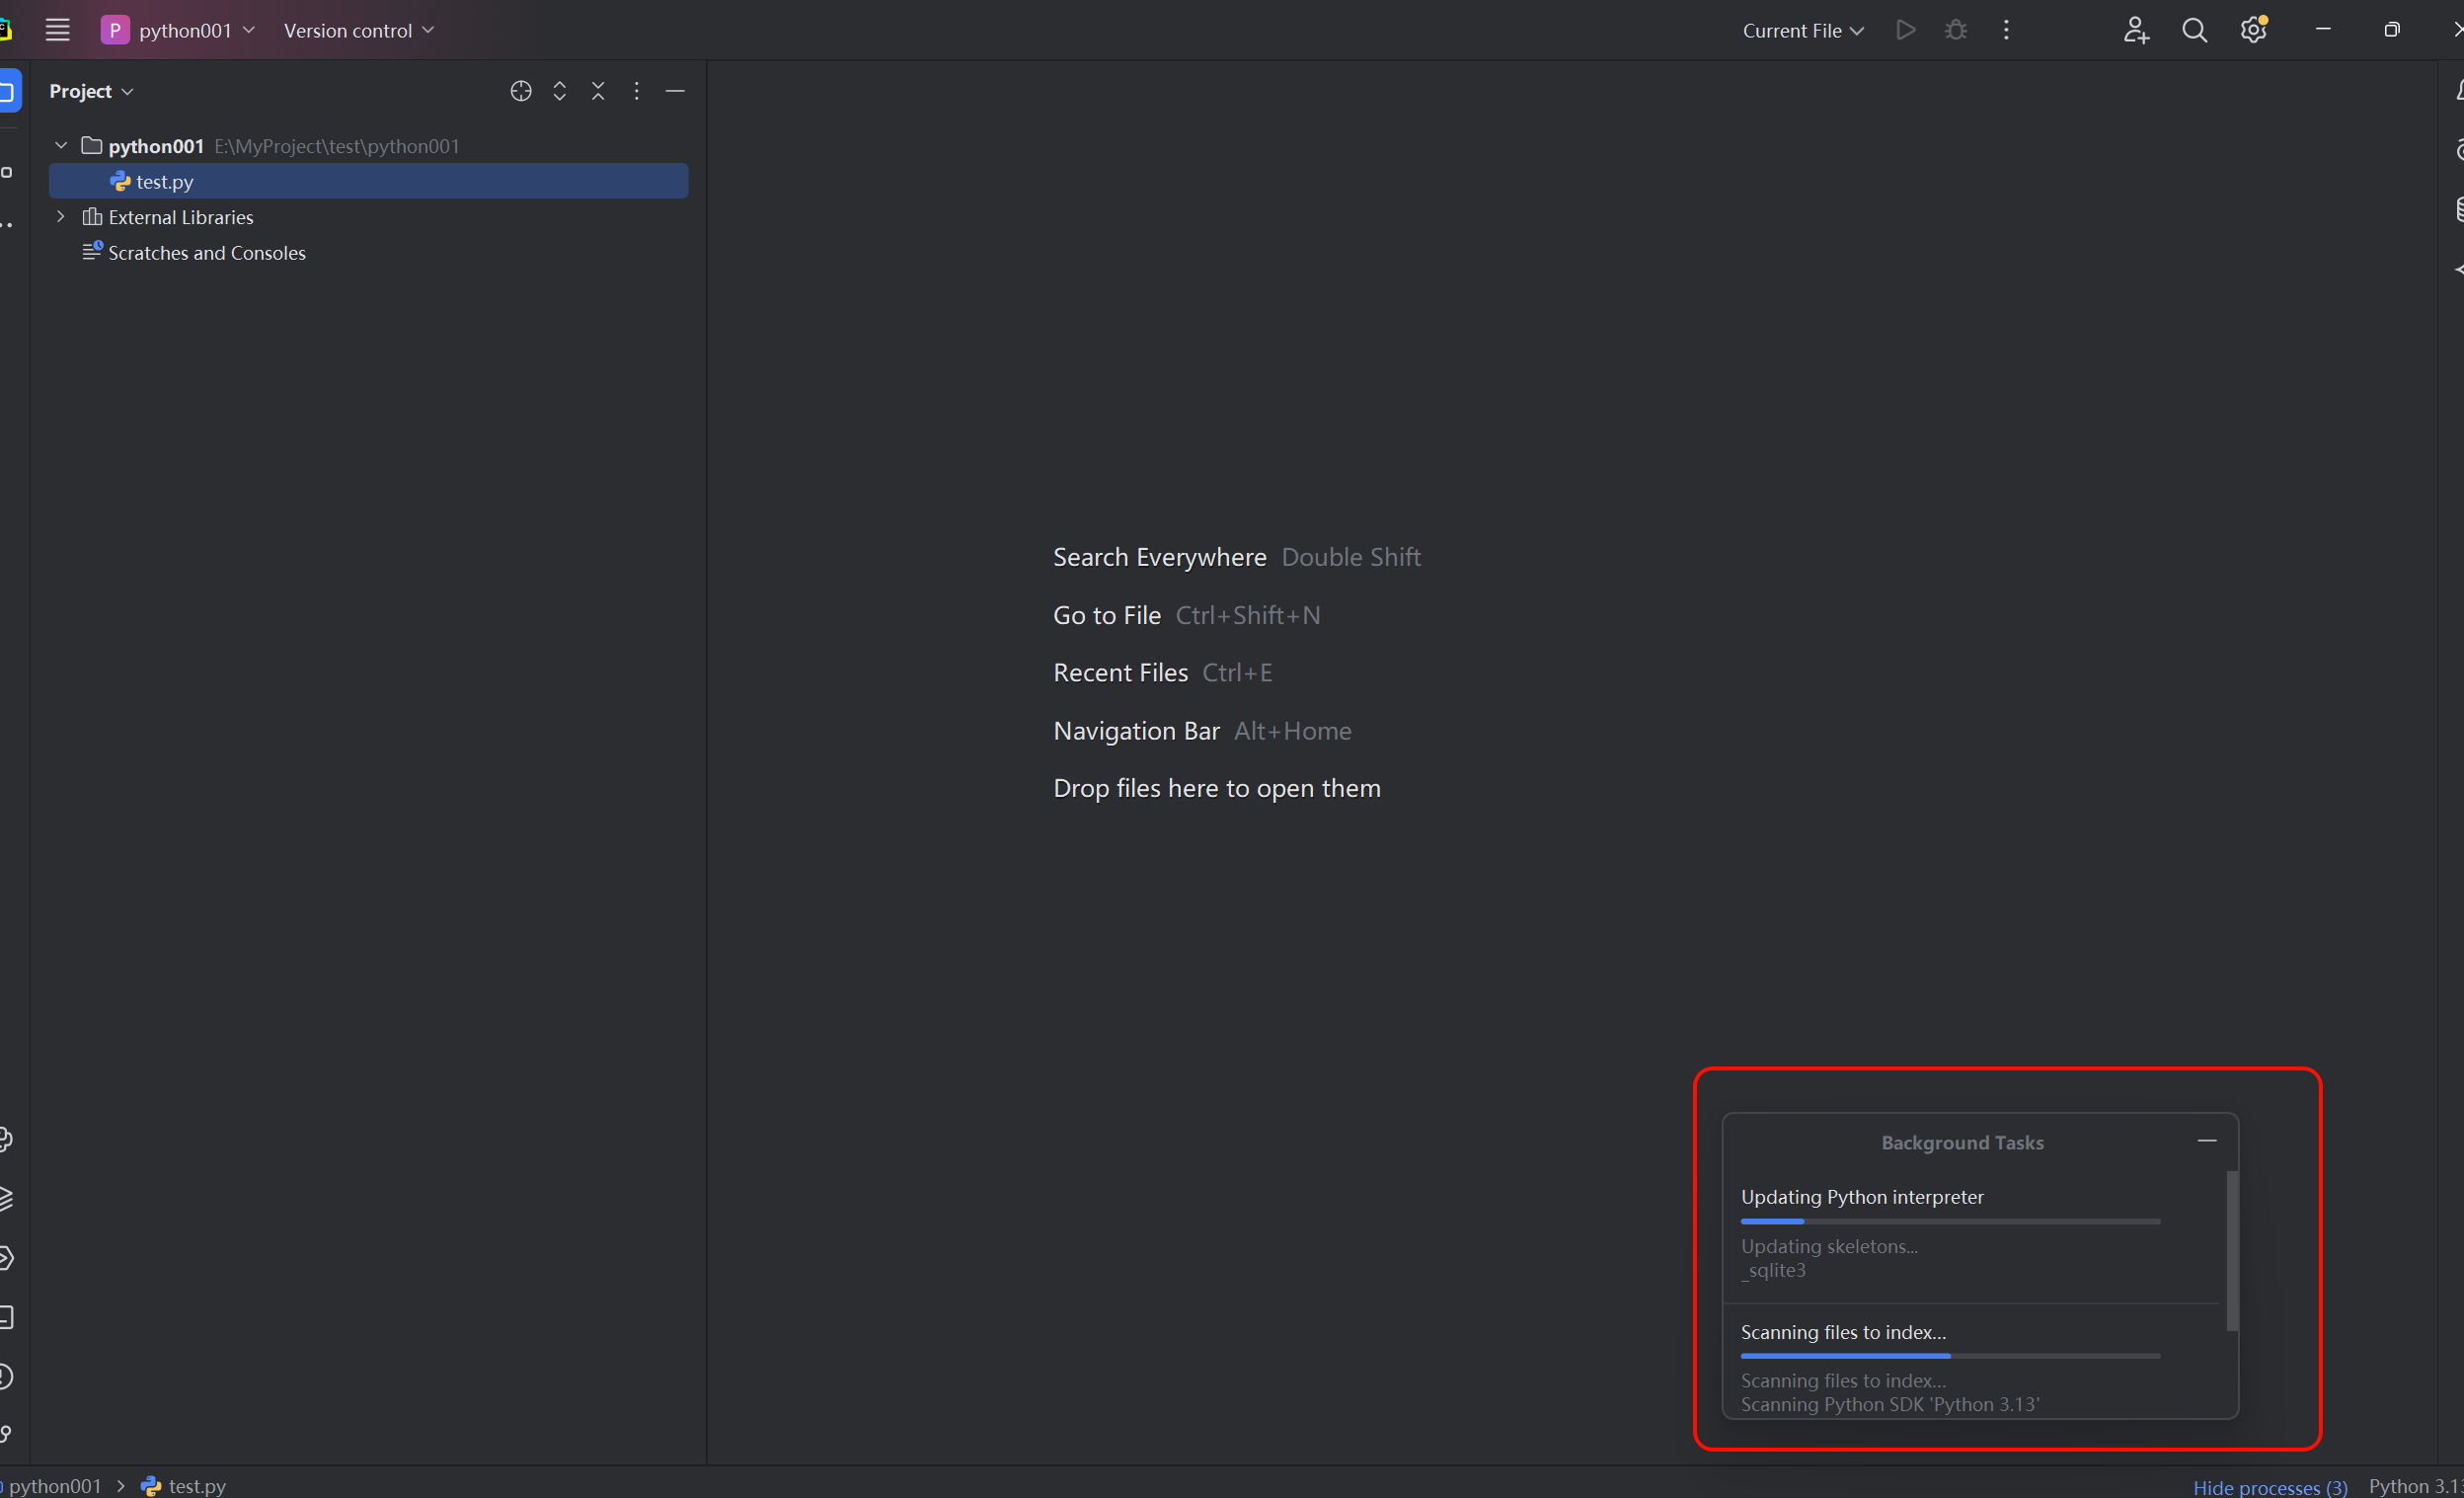Screen dimensions: 2464x1498
Task: Minimize the Background Tasks popup
Action: (x=2206, y=1141)
